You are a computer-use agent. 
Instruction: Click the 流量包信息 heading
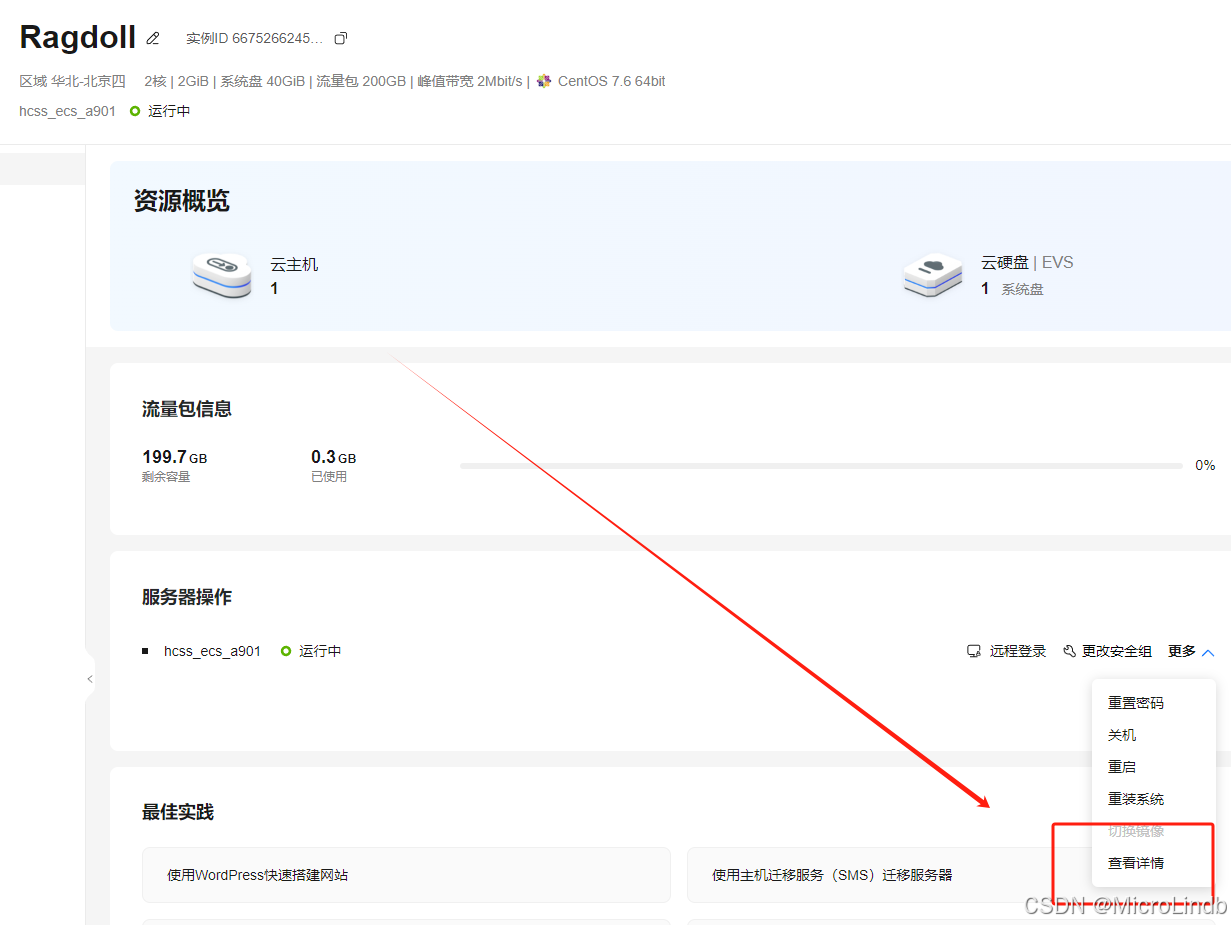coord(187,409)
